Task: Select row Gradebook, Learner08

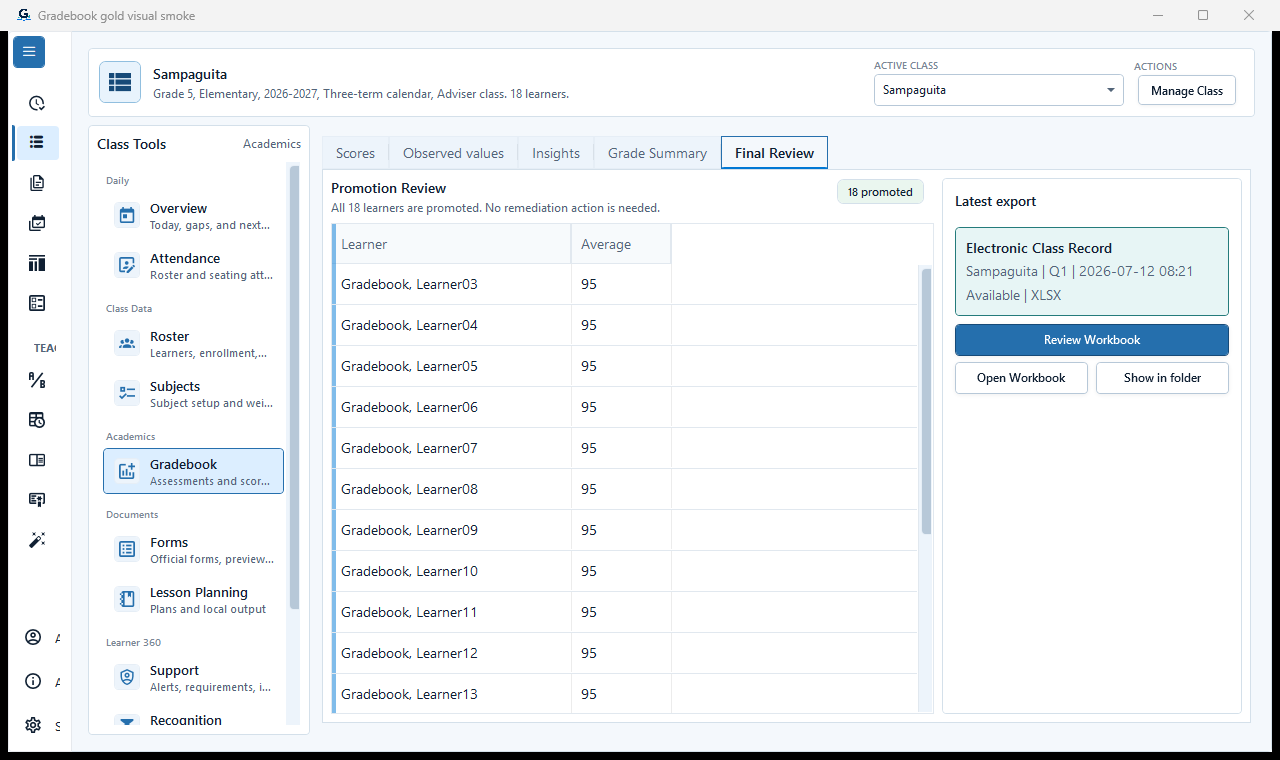Action: tap(625, 489)
